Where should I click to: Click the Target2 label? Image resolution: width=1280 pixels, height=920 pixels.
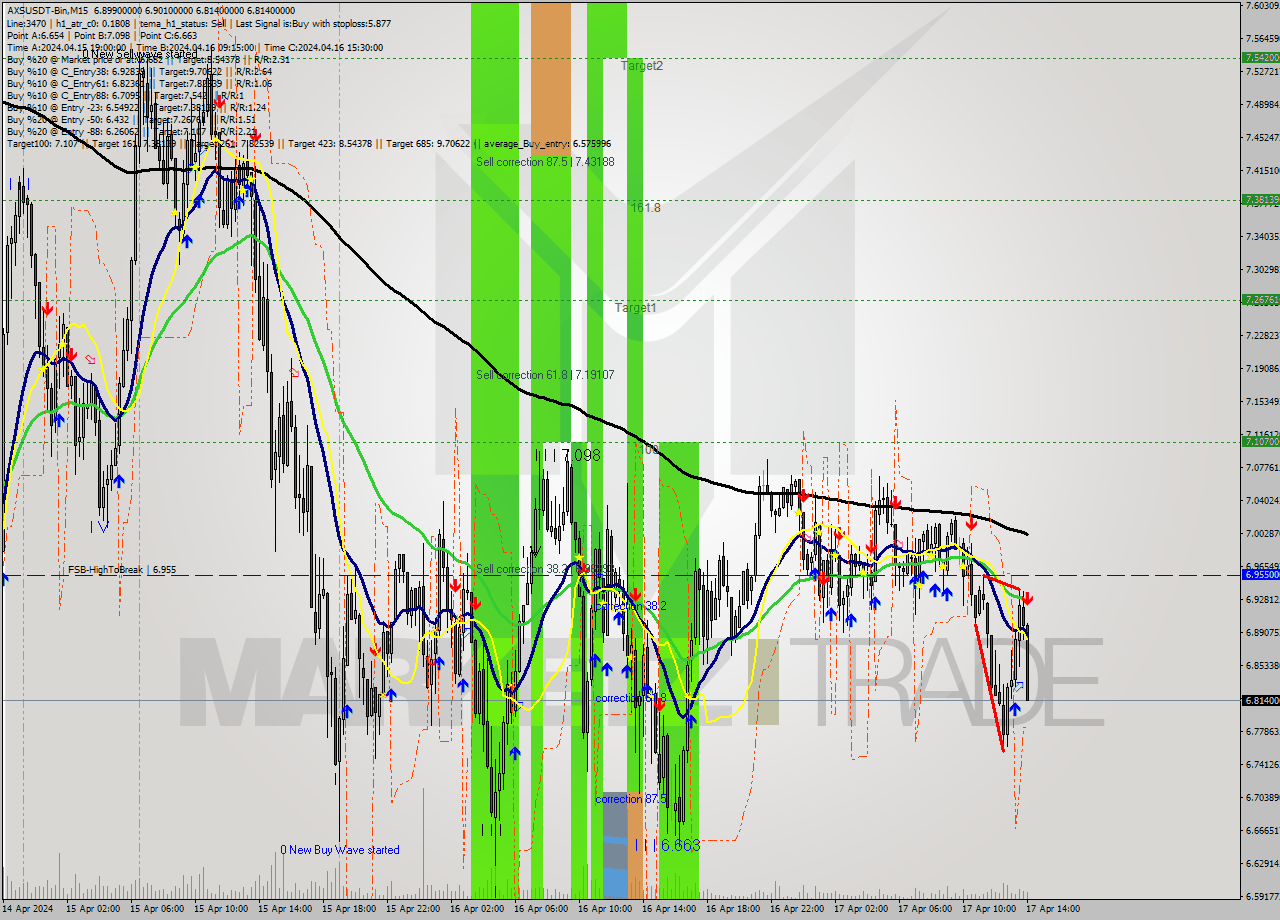tap(641, 65)
